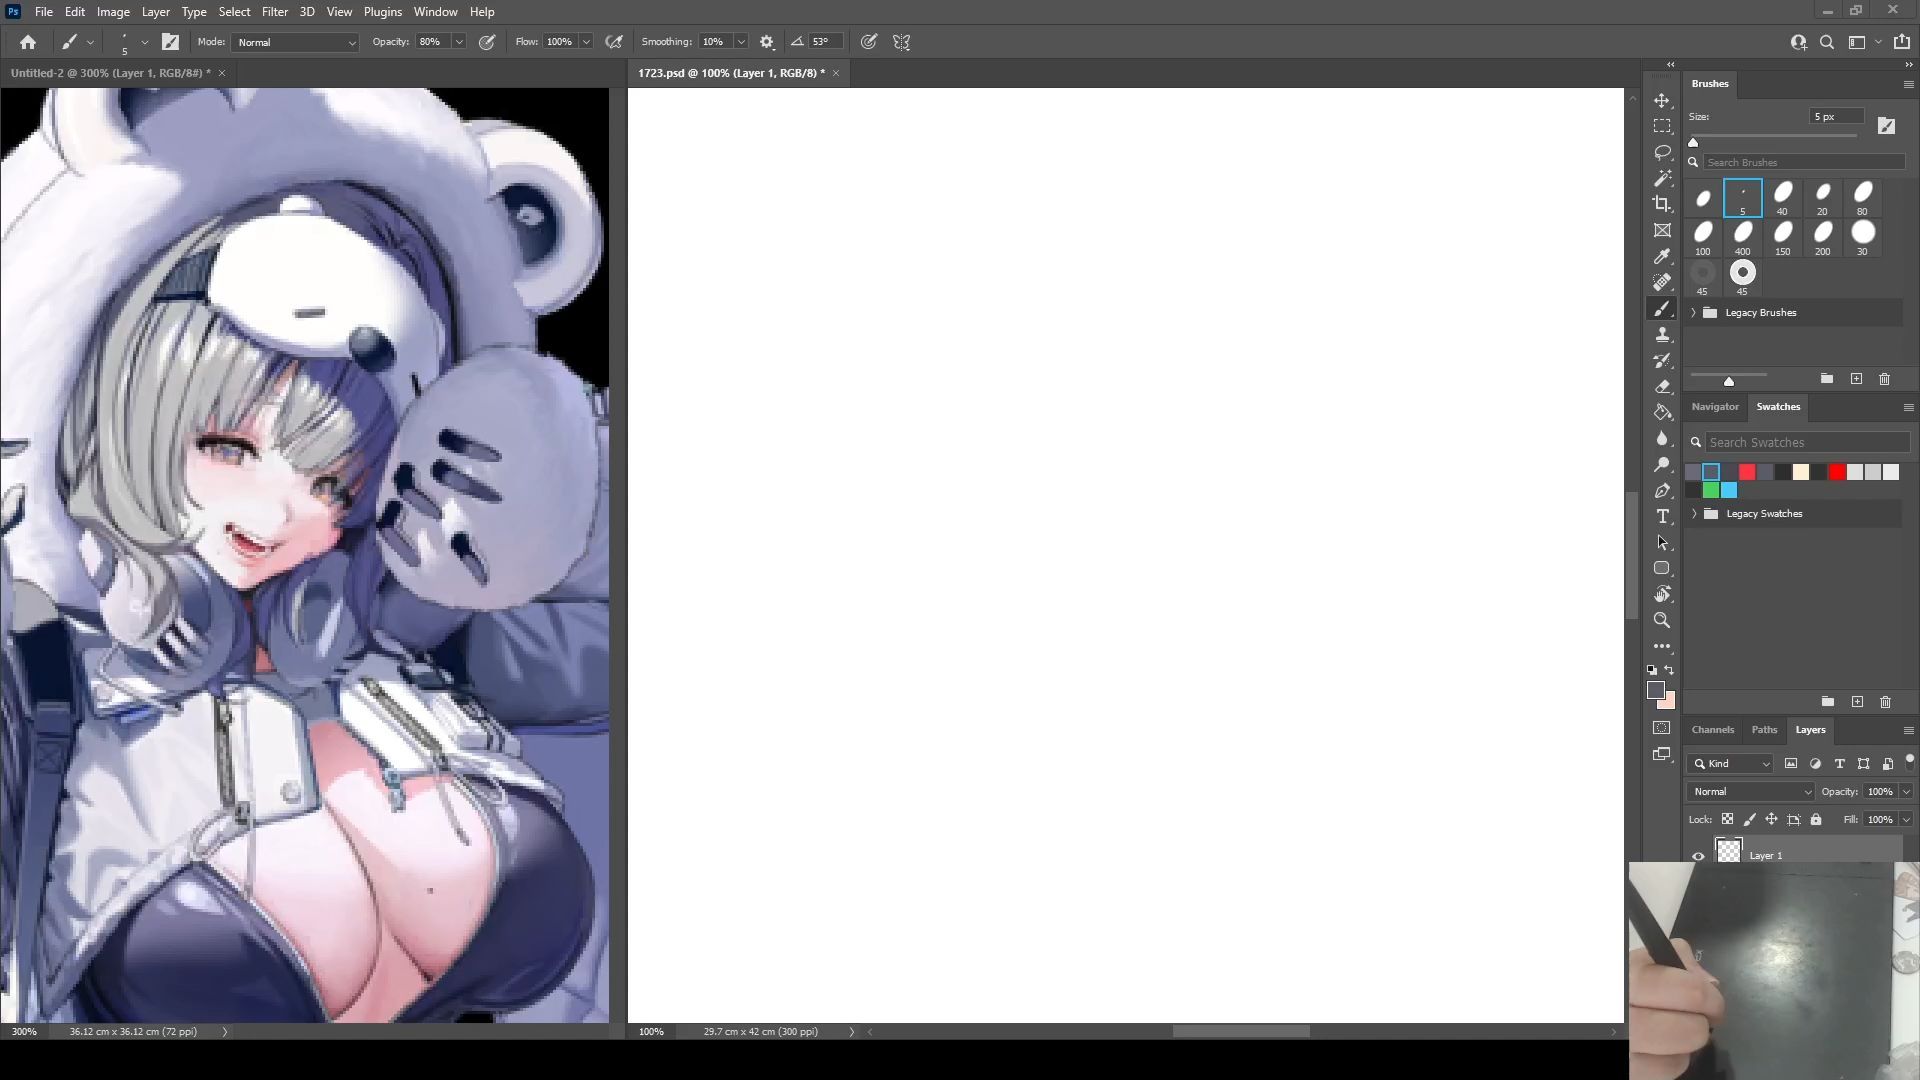The height and width of the screenshot is (1080, 1920).
Task: Open smoothing options gear
Action: point(767,42)
